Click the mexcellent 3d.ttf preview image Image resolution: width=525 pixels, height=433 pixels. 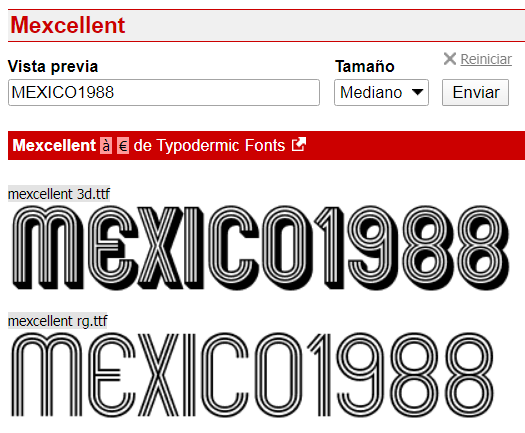point(260,247)
